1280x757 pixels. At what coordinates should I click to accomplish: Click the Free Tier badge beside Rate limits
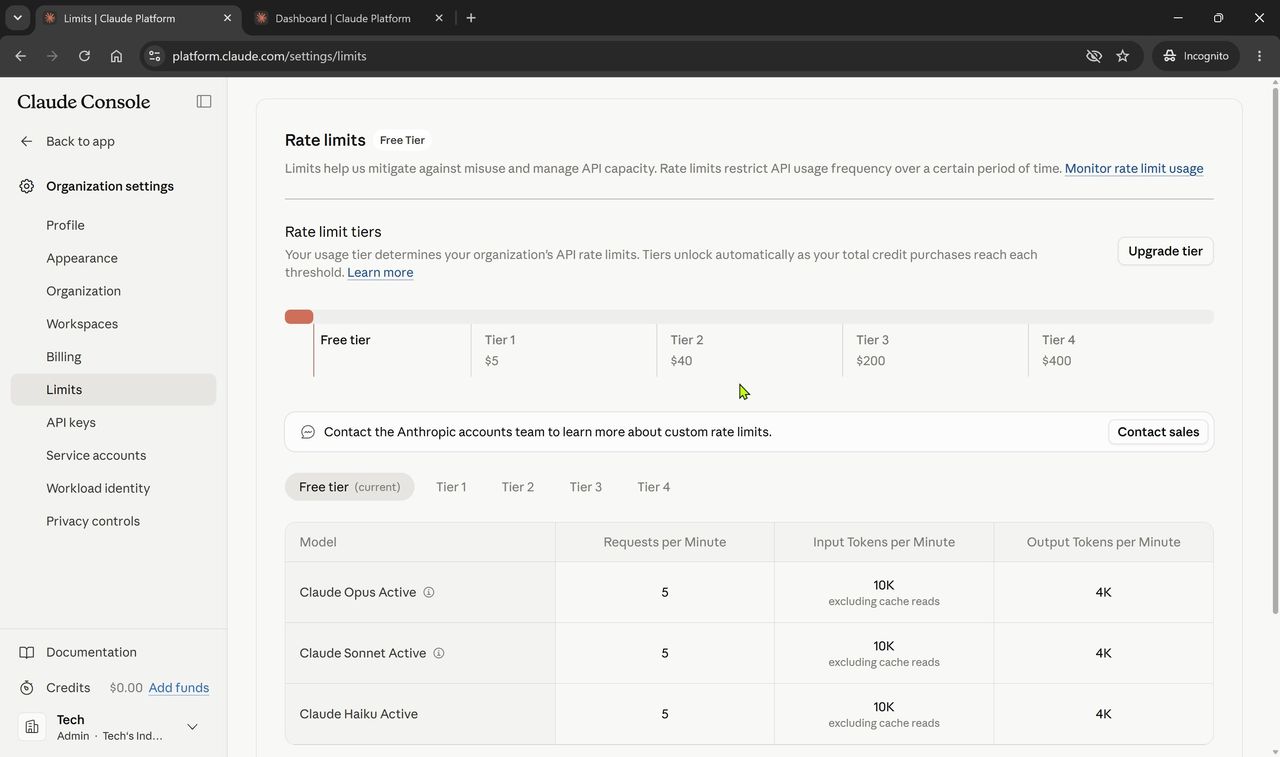coord(402,140)
